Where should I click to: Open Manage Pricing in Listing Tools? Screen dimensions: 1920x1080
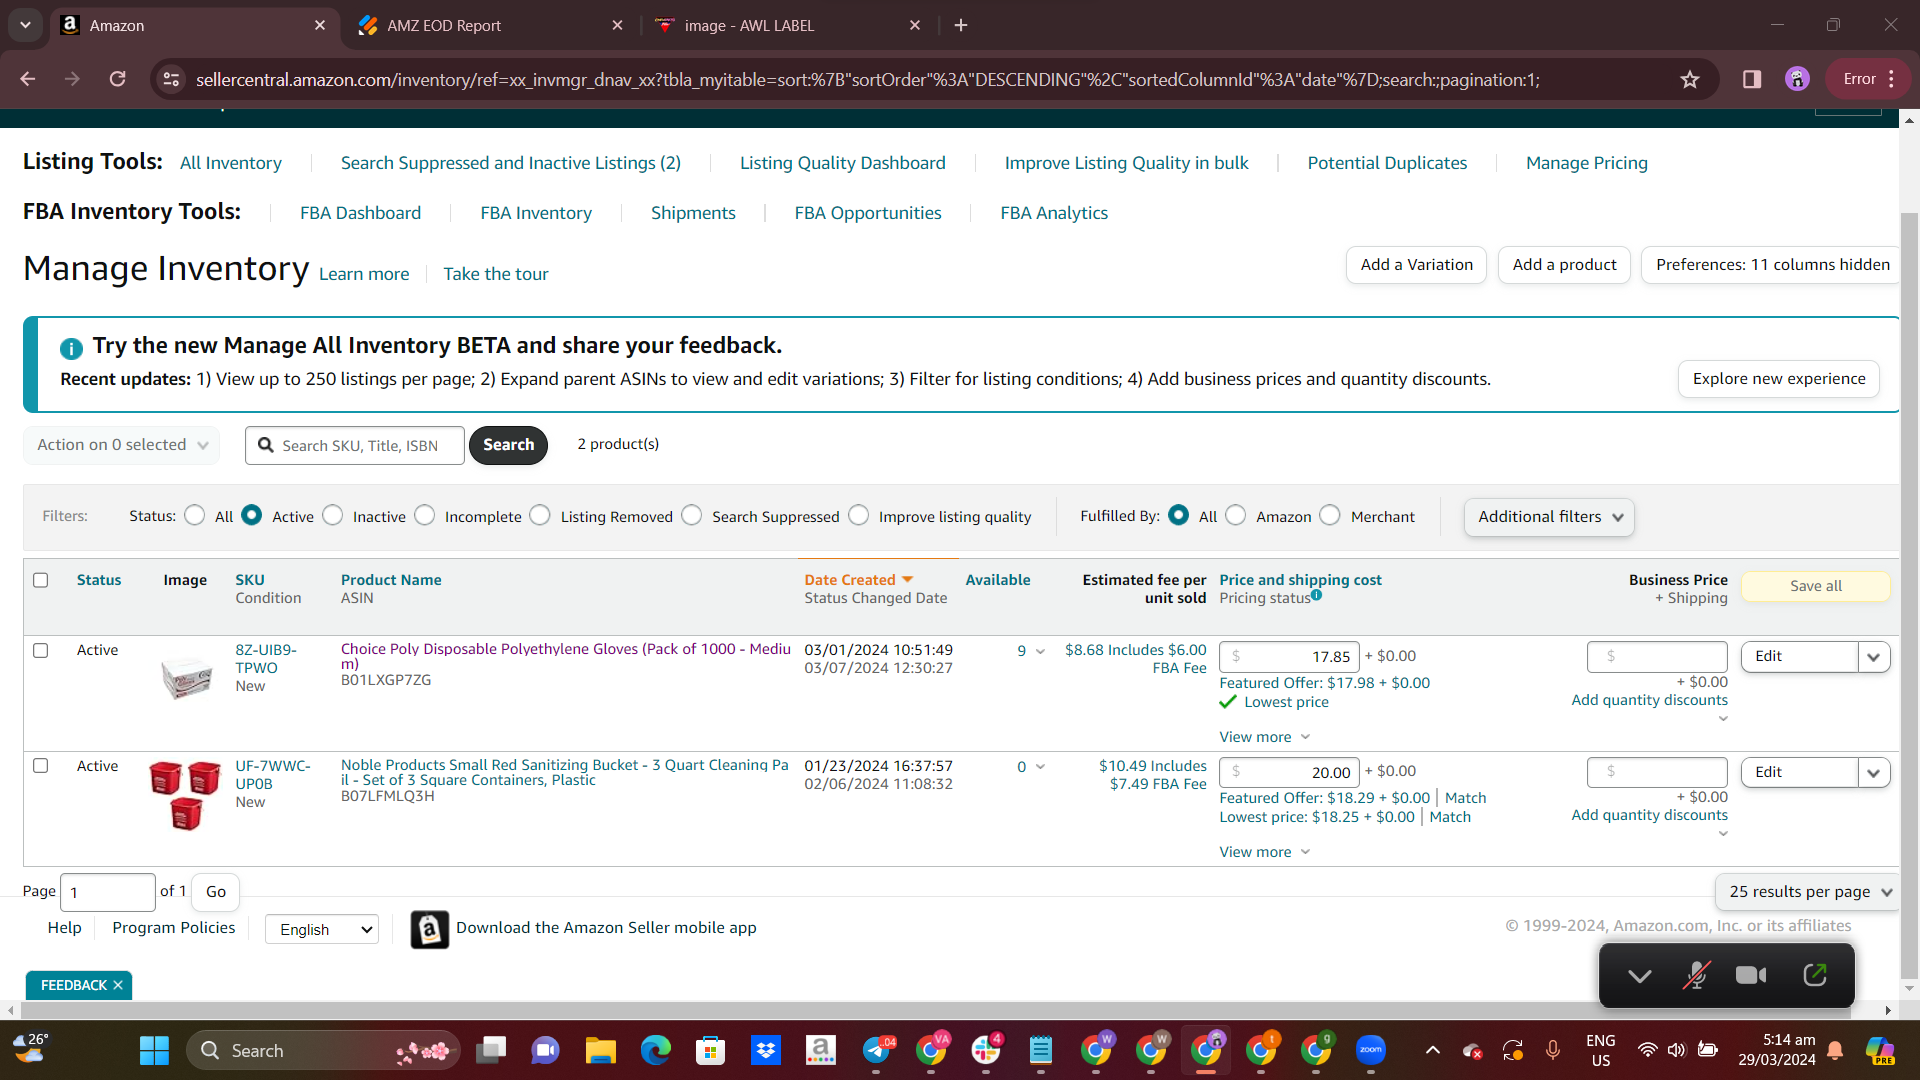(1587, 163)
